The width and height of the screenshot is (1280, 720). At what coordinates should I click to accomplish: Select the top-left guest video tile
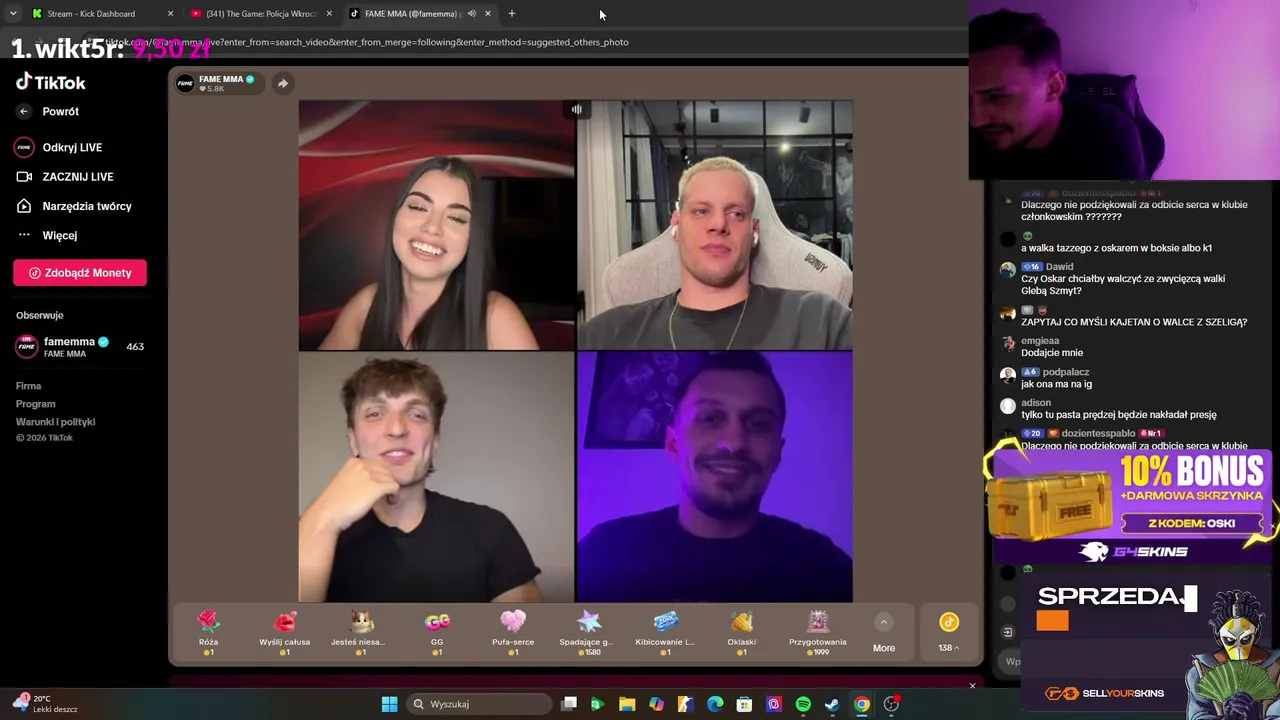click(437, 225)
